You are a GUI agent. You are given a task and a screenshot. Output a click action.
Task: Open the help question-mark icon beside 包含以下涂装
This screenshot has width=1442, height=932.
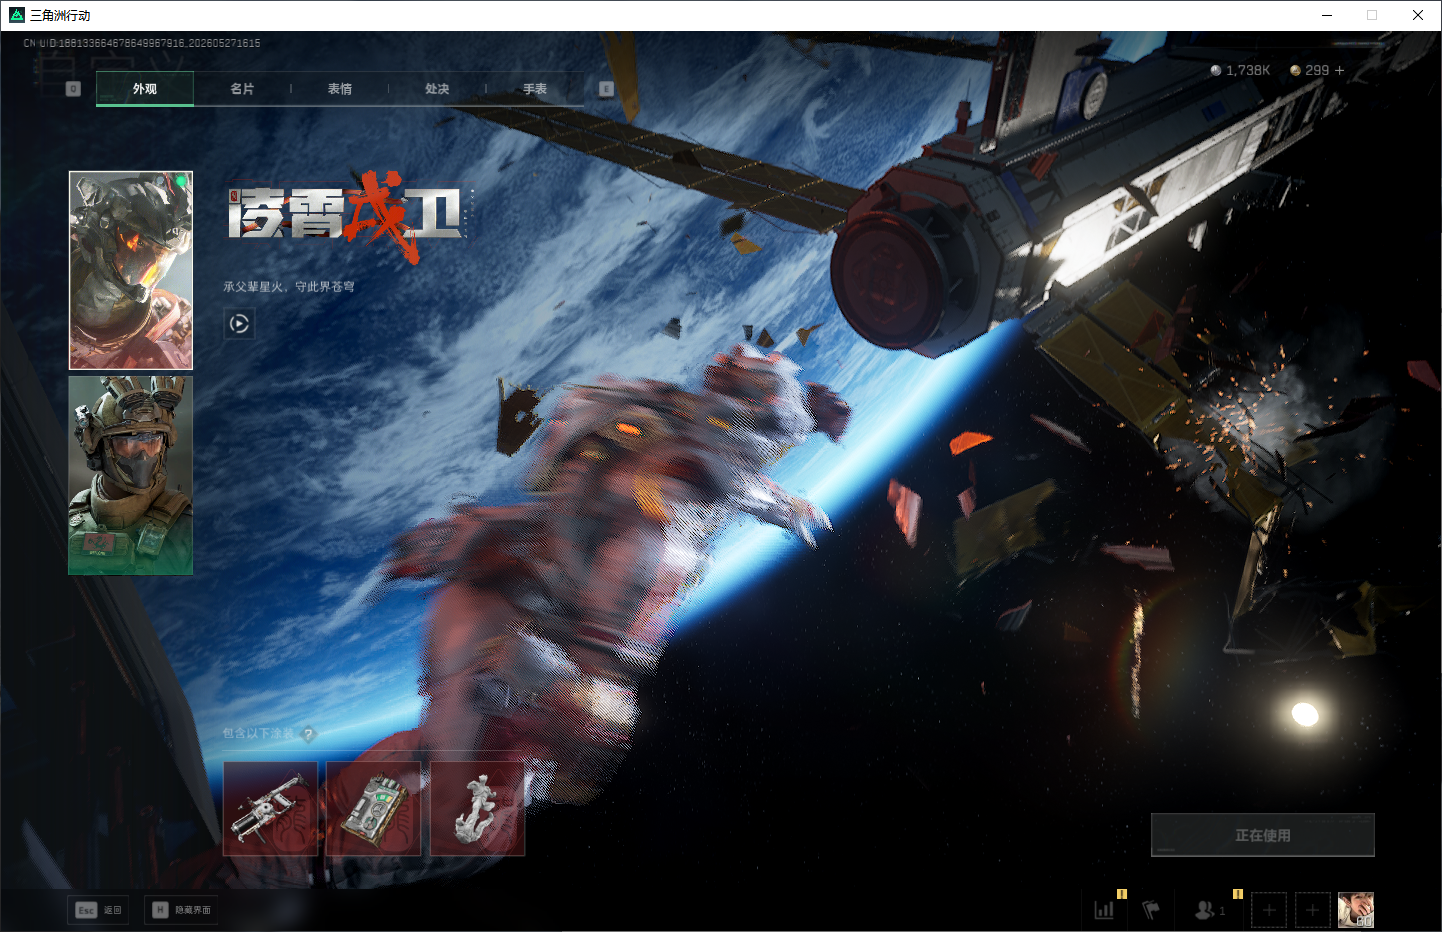(308, 734)
